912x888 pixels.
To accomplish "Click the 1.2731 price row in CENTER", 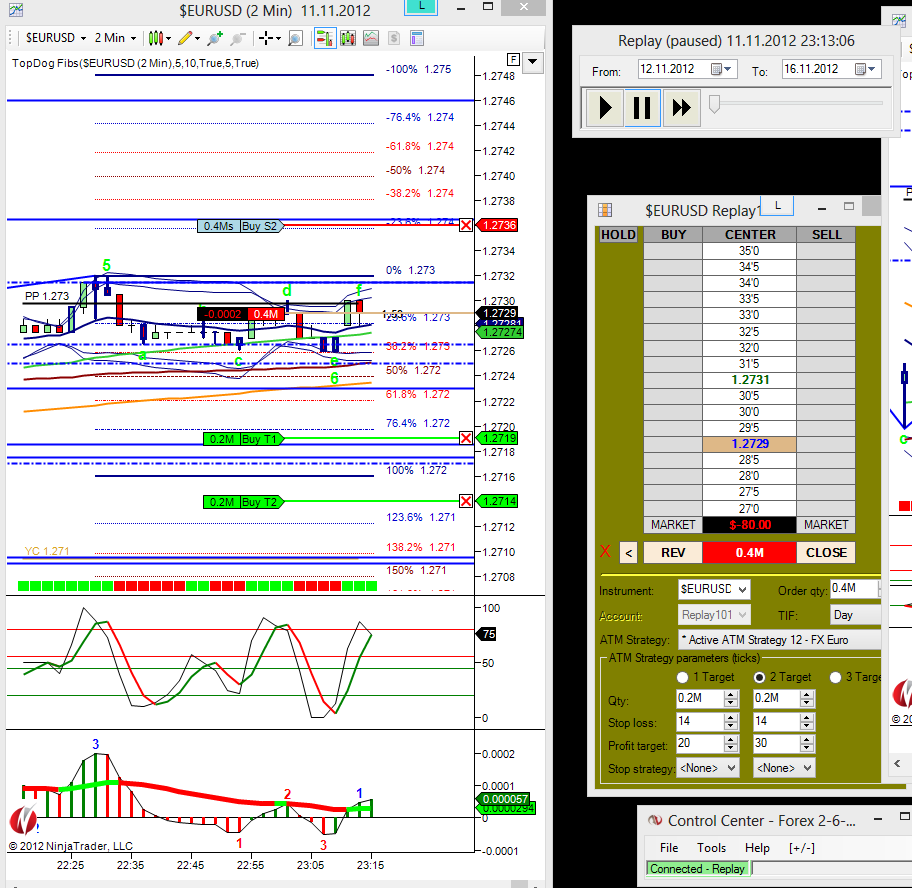I will point(749,380).
